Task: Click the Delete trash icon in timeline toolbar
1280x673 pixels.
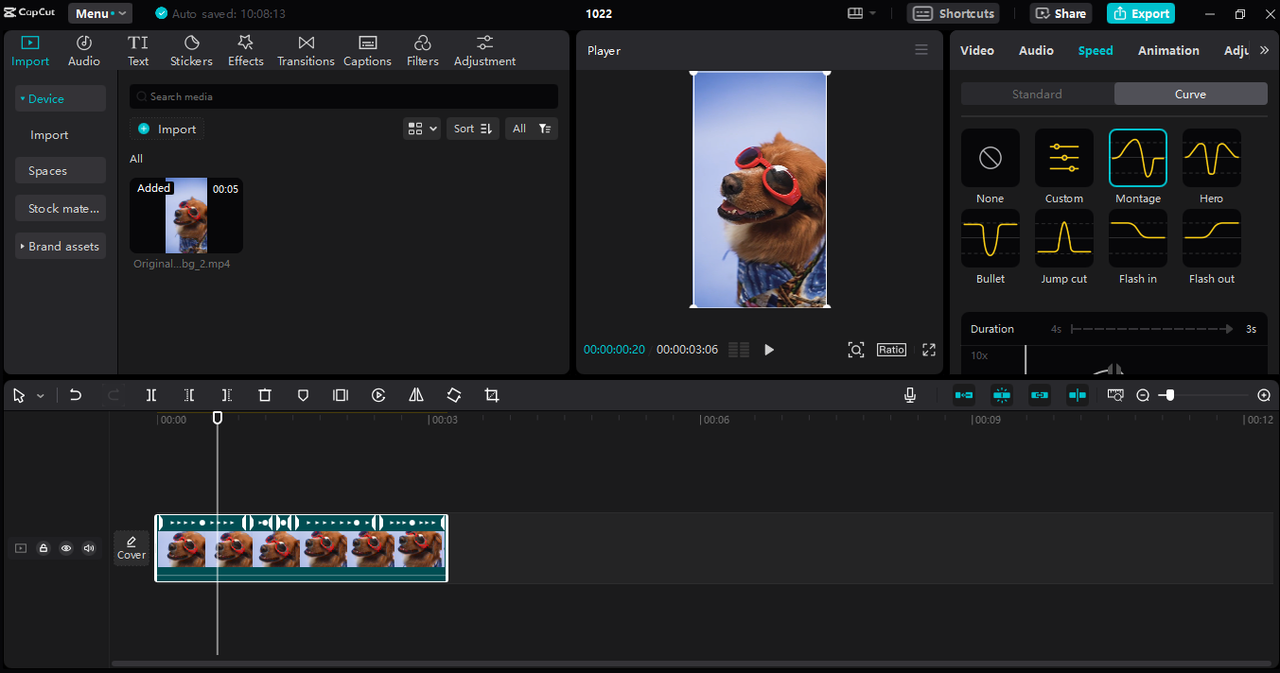Action: [265, 395]
